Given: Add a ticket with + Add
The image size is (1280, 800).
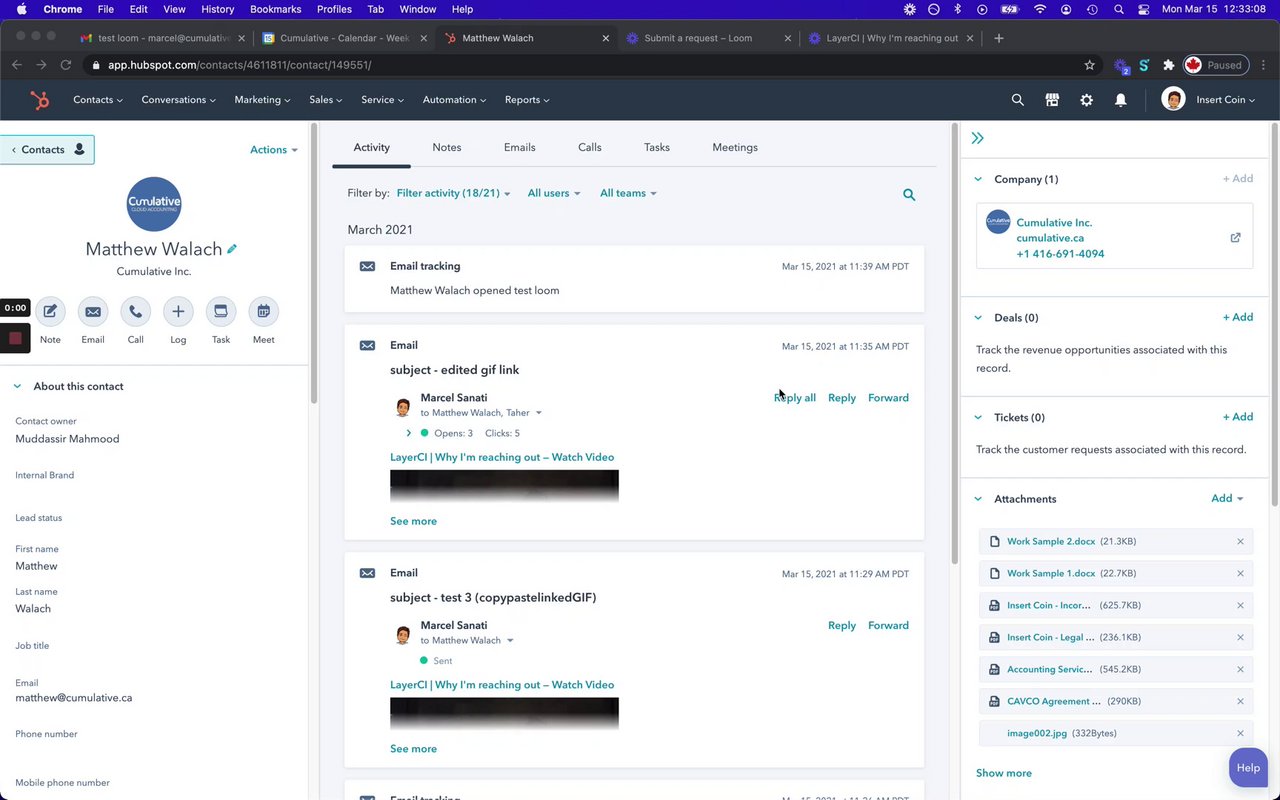Looking at the screenshot, I should [1238, 417].
